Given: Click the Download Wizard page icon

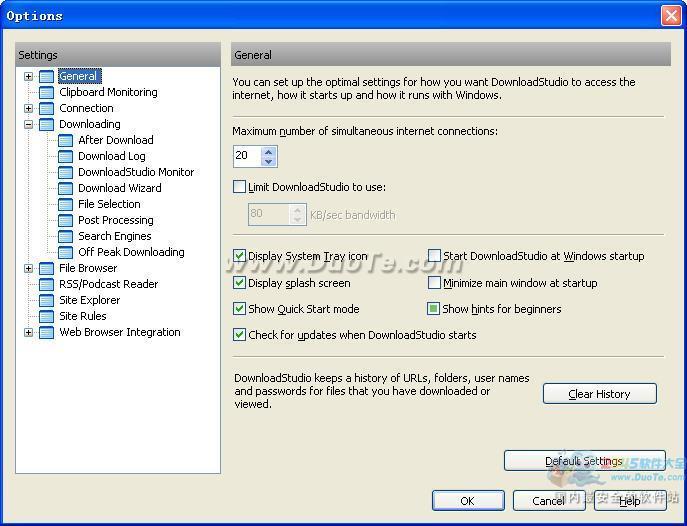Looking at the screenshot, I should pos(66,188).
